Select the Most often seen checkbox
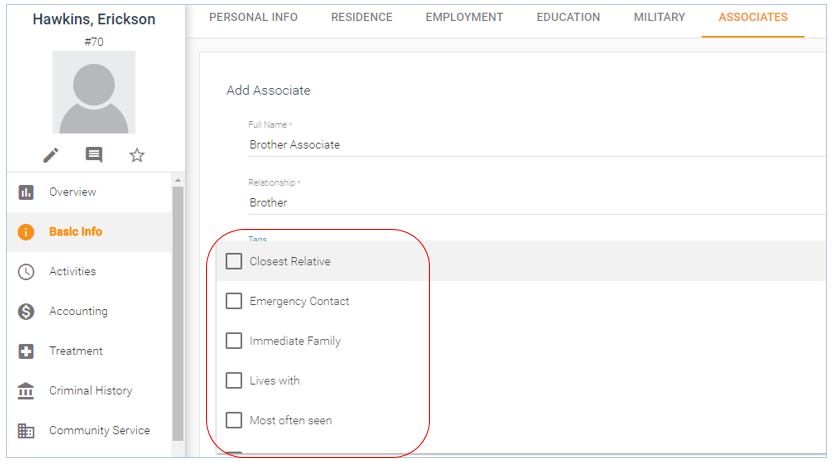833x462 pixels. [x=234, y=420]
